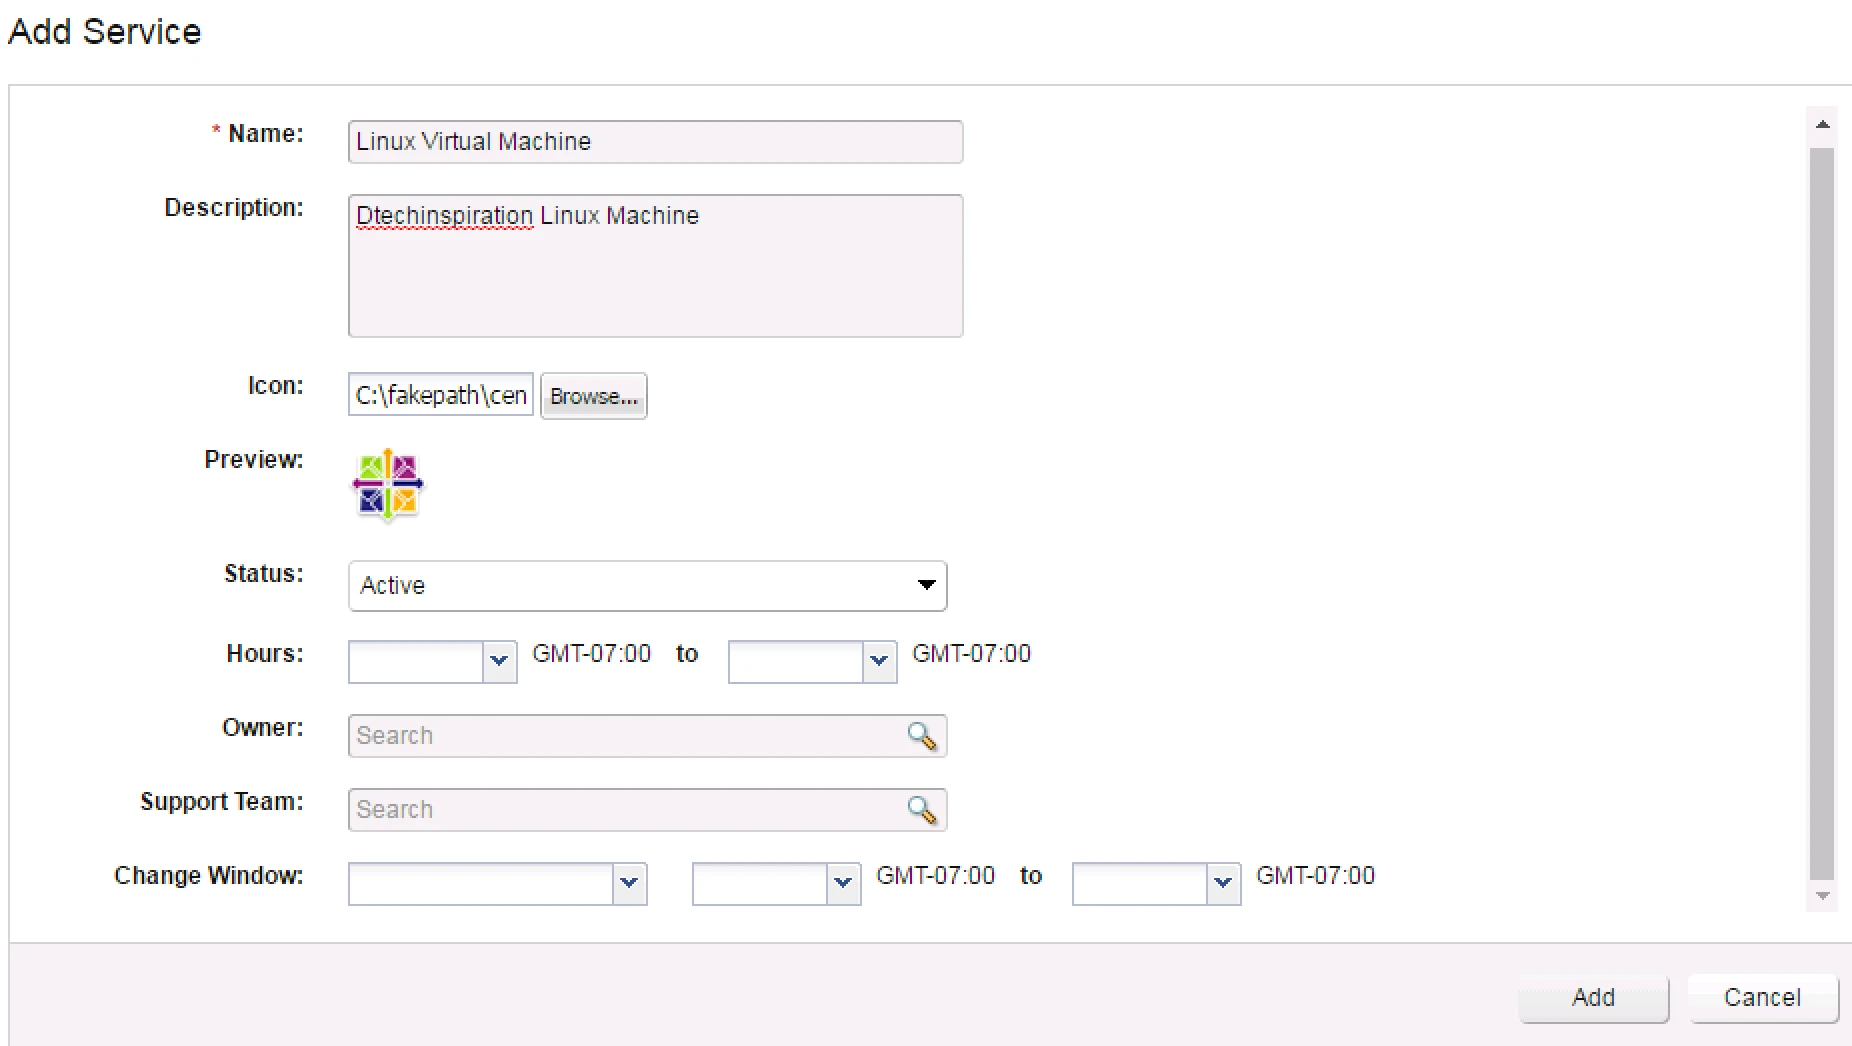Click the Support Team search magnifier icon
The image size is (1852, 1046).
(x=922, y=810)
